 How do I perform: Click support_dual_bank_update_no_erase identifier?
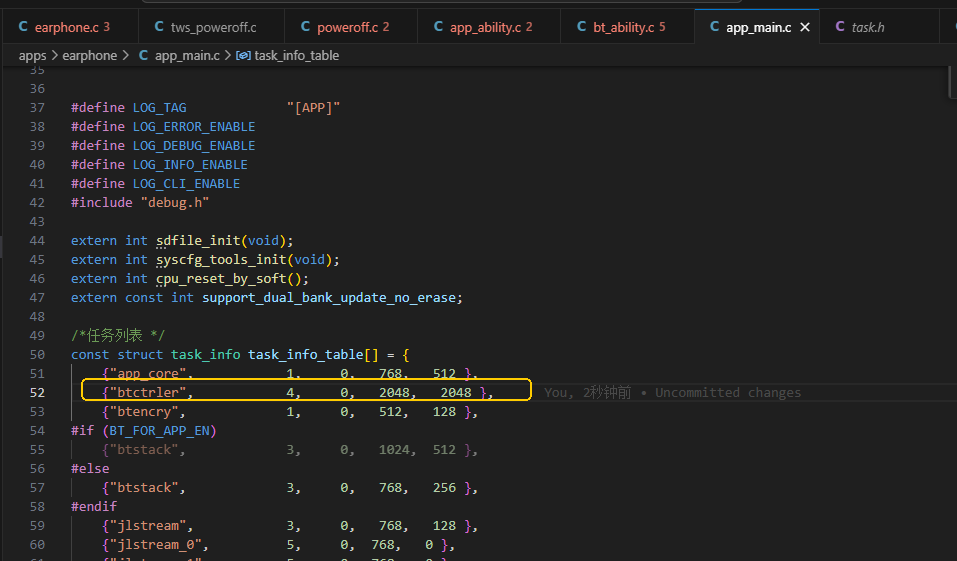[x=329, y=297]
